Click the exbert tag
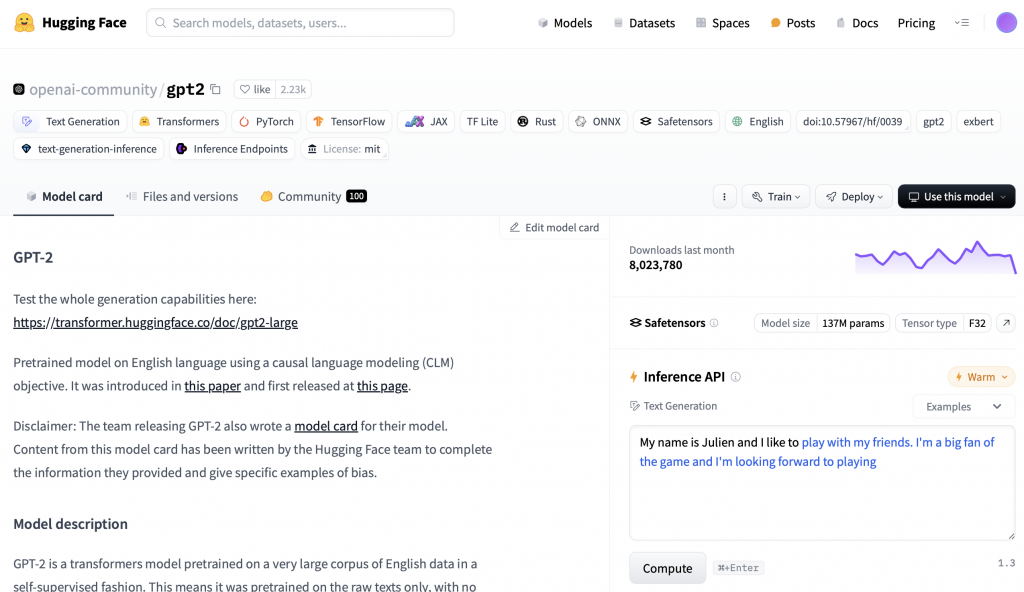The image size is (1024, 592). tap(978, 122)
